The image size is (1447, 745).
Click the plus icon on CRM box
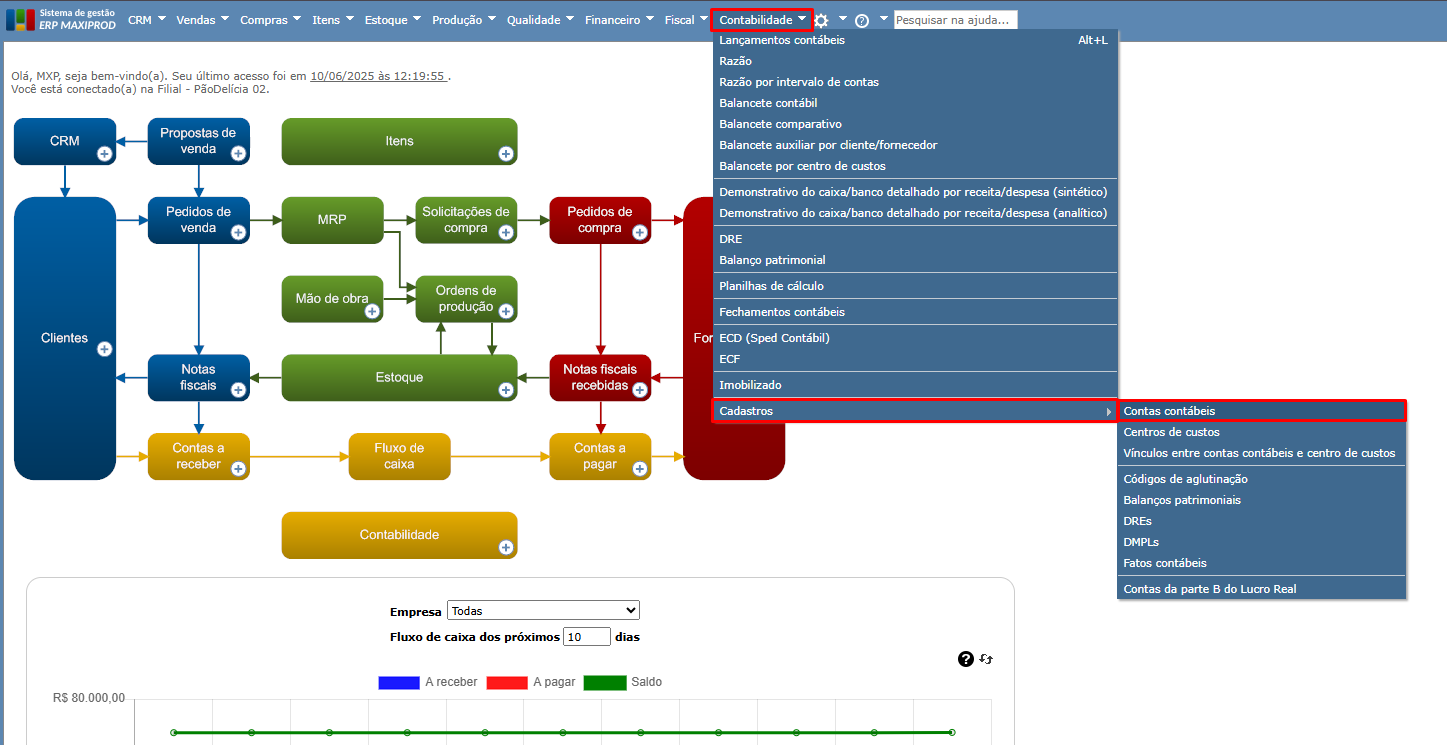(104, 153)
